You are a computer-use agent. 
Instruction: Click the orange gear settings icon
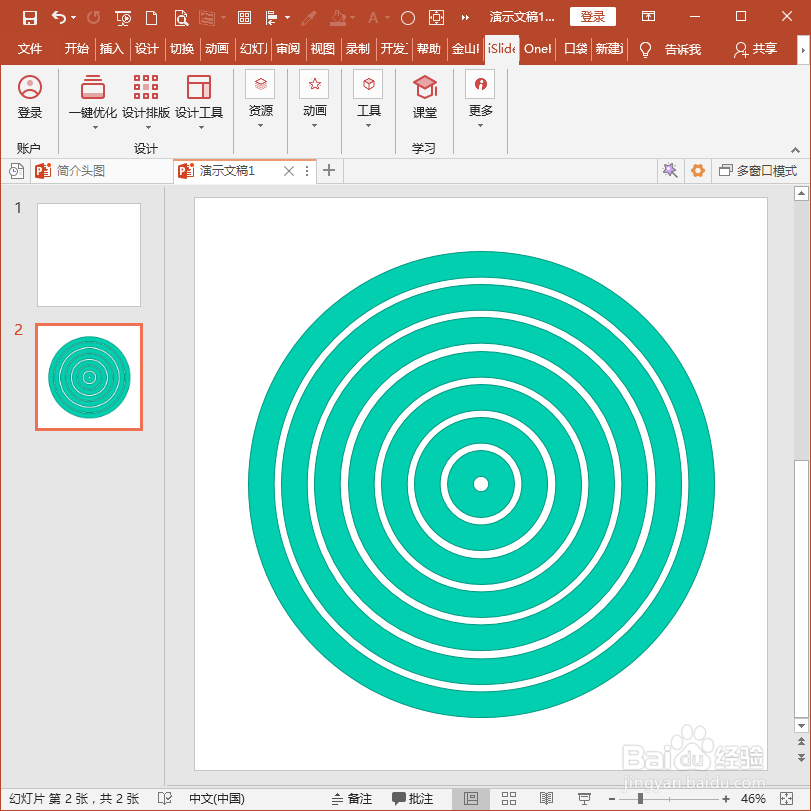point(698,171)
